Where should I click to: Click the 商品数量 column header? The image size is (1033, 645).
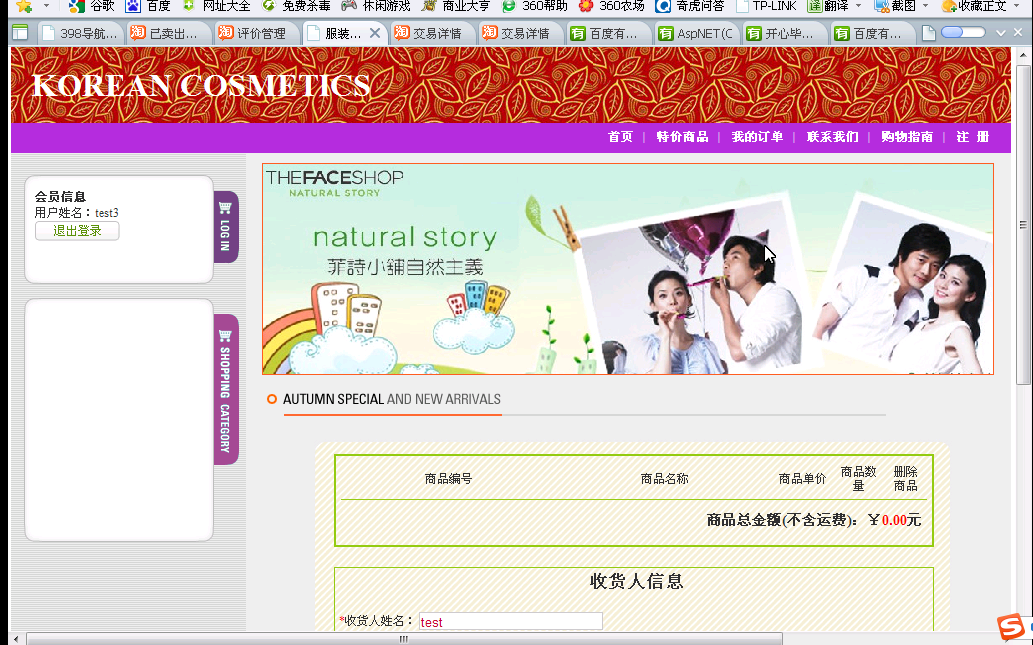(x=858, y=479)
